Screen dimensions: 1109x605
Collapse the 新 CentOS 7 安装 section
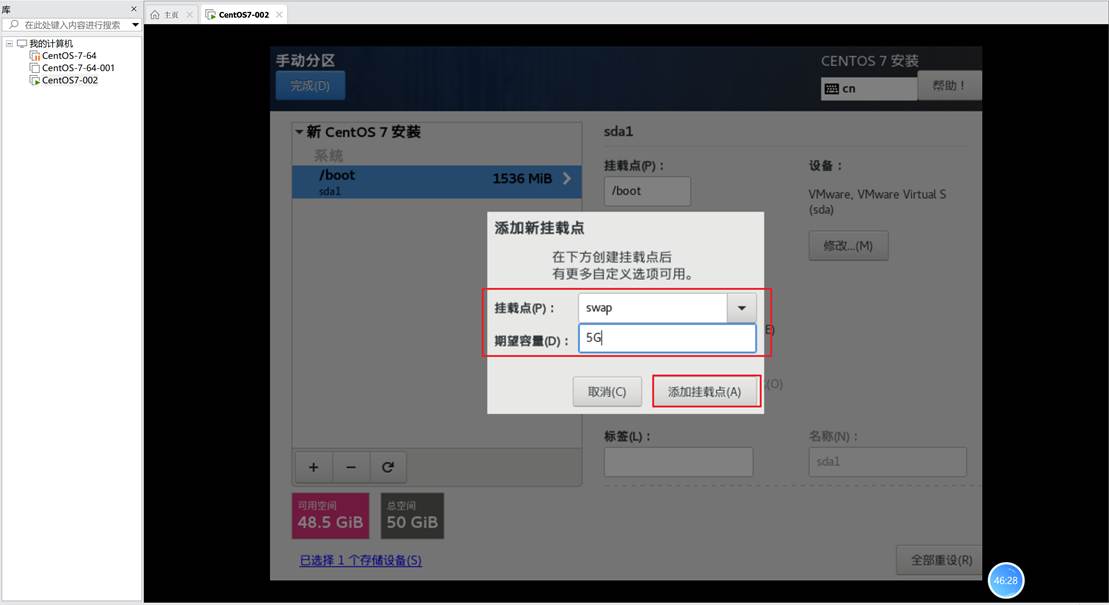pos(299,132)
